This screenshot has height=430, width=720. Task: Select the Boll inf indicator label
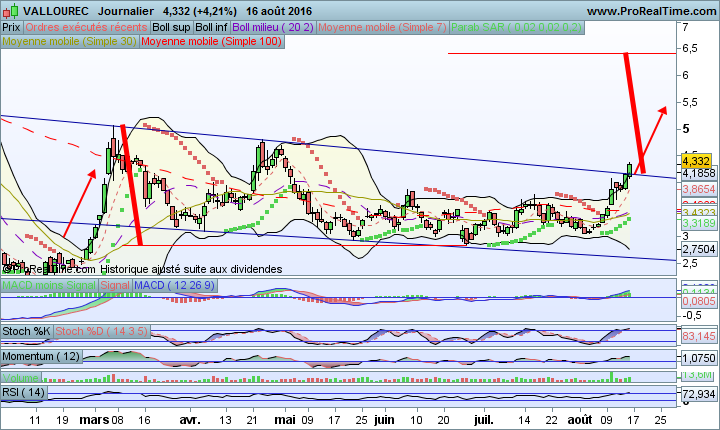tap(211, 27)
